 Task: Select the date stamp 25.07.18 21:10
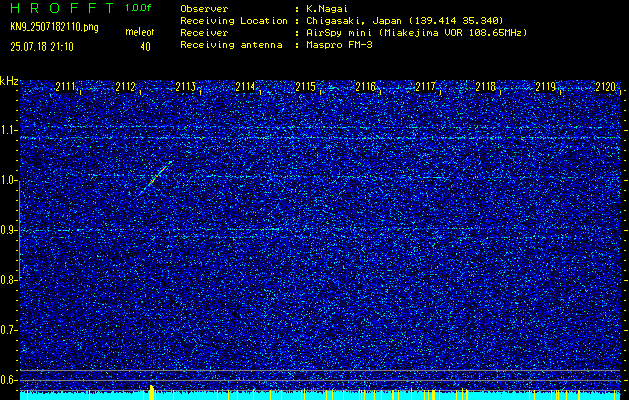[42, 47]
